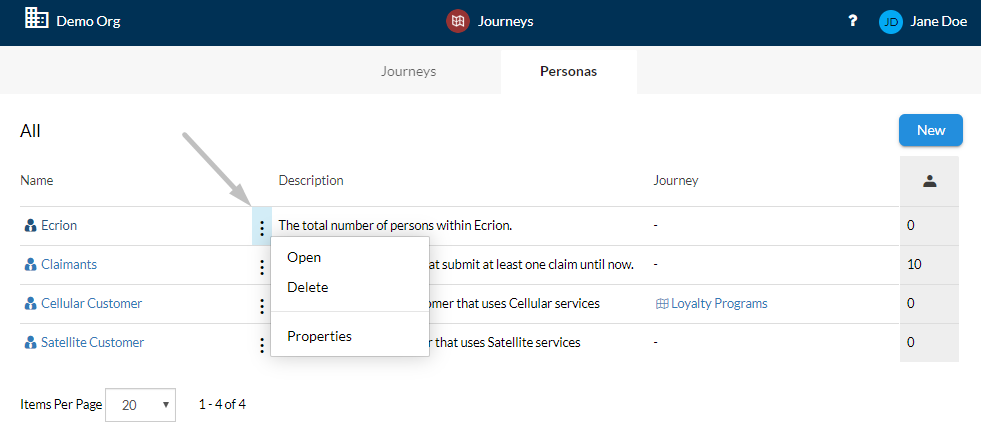Open the red Journeys map icon
This screenshot has height=442, width=981.
458,21
